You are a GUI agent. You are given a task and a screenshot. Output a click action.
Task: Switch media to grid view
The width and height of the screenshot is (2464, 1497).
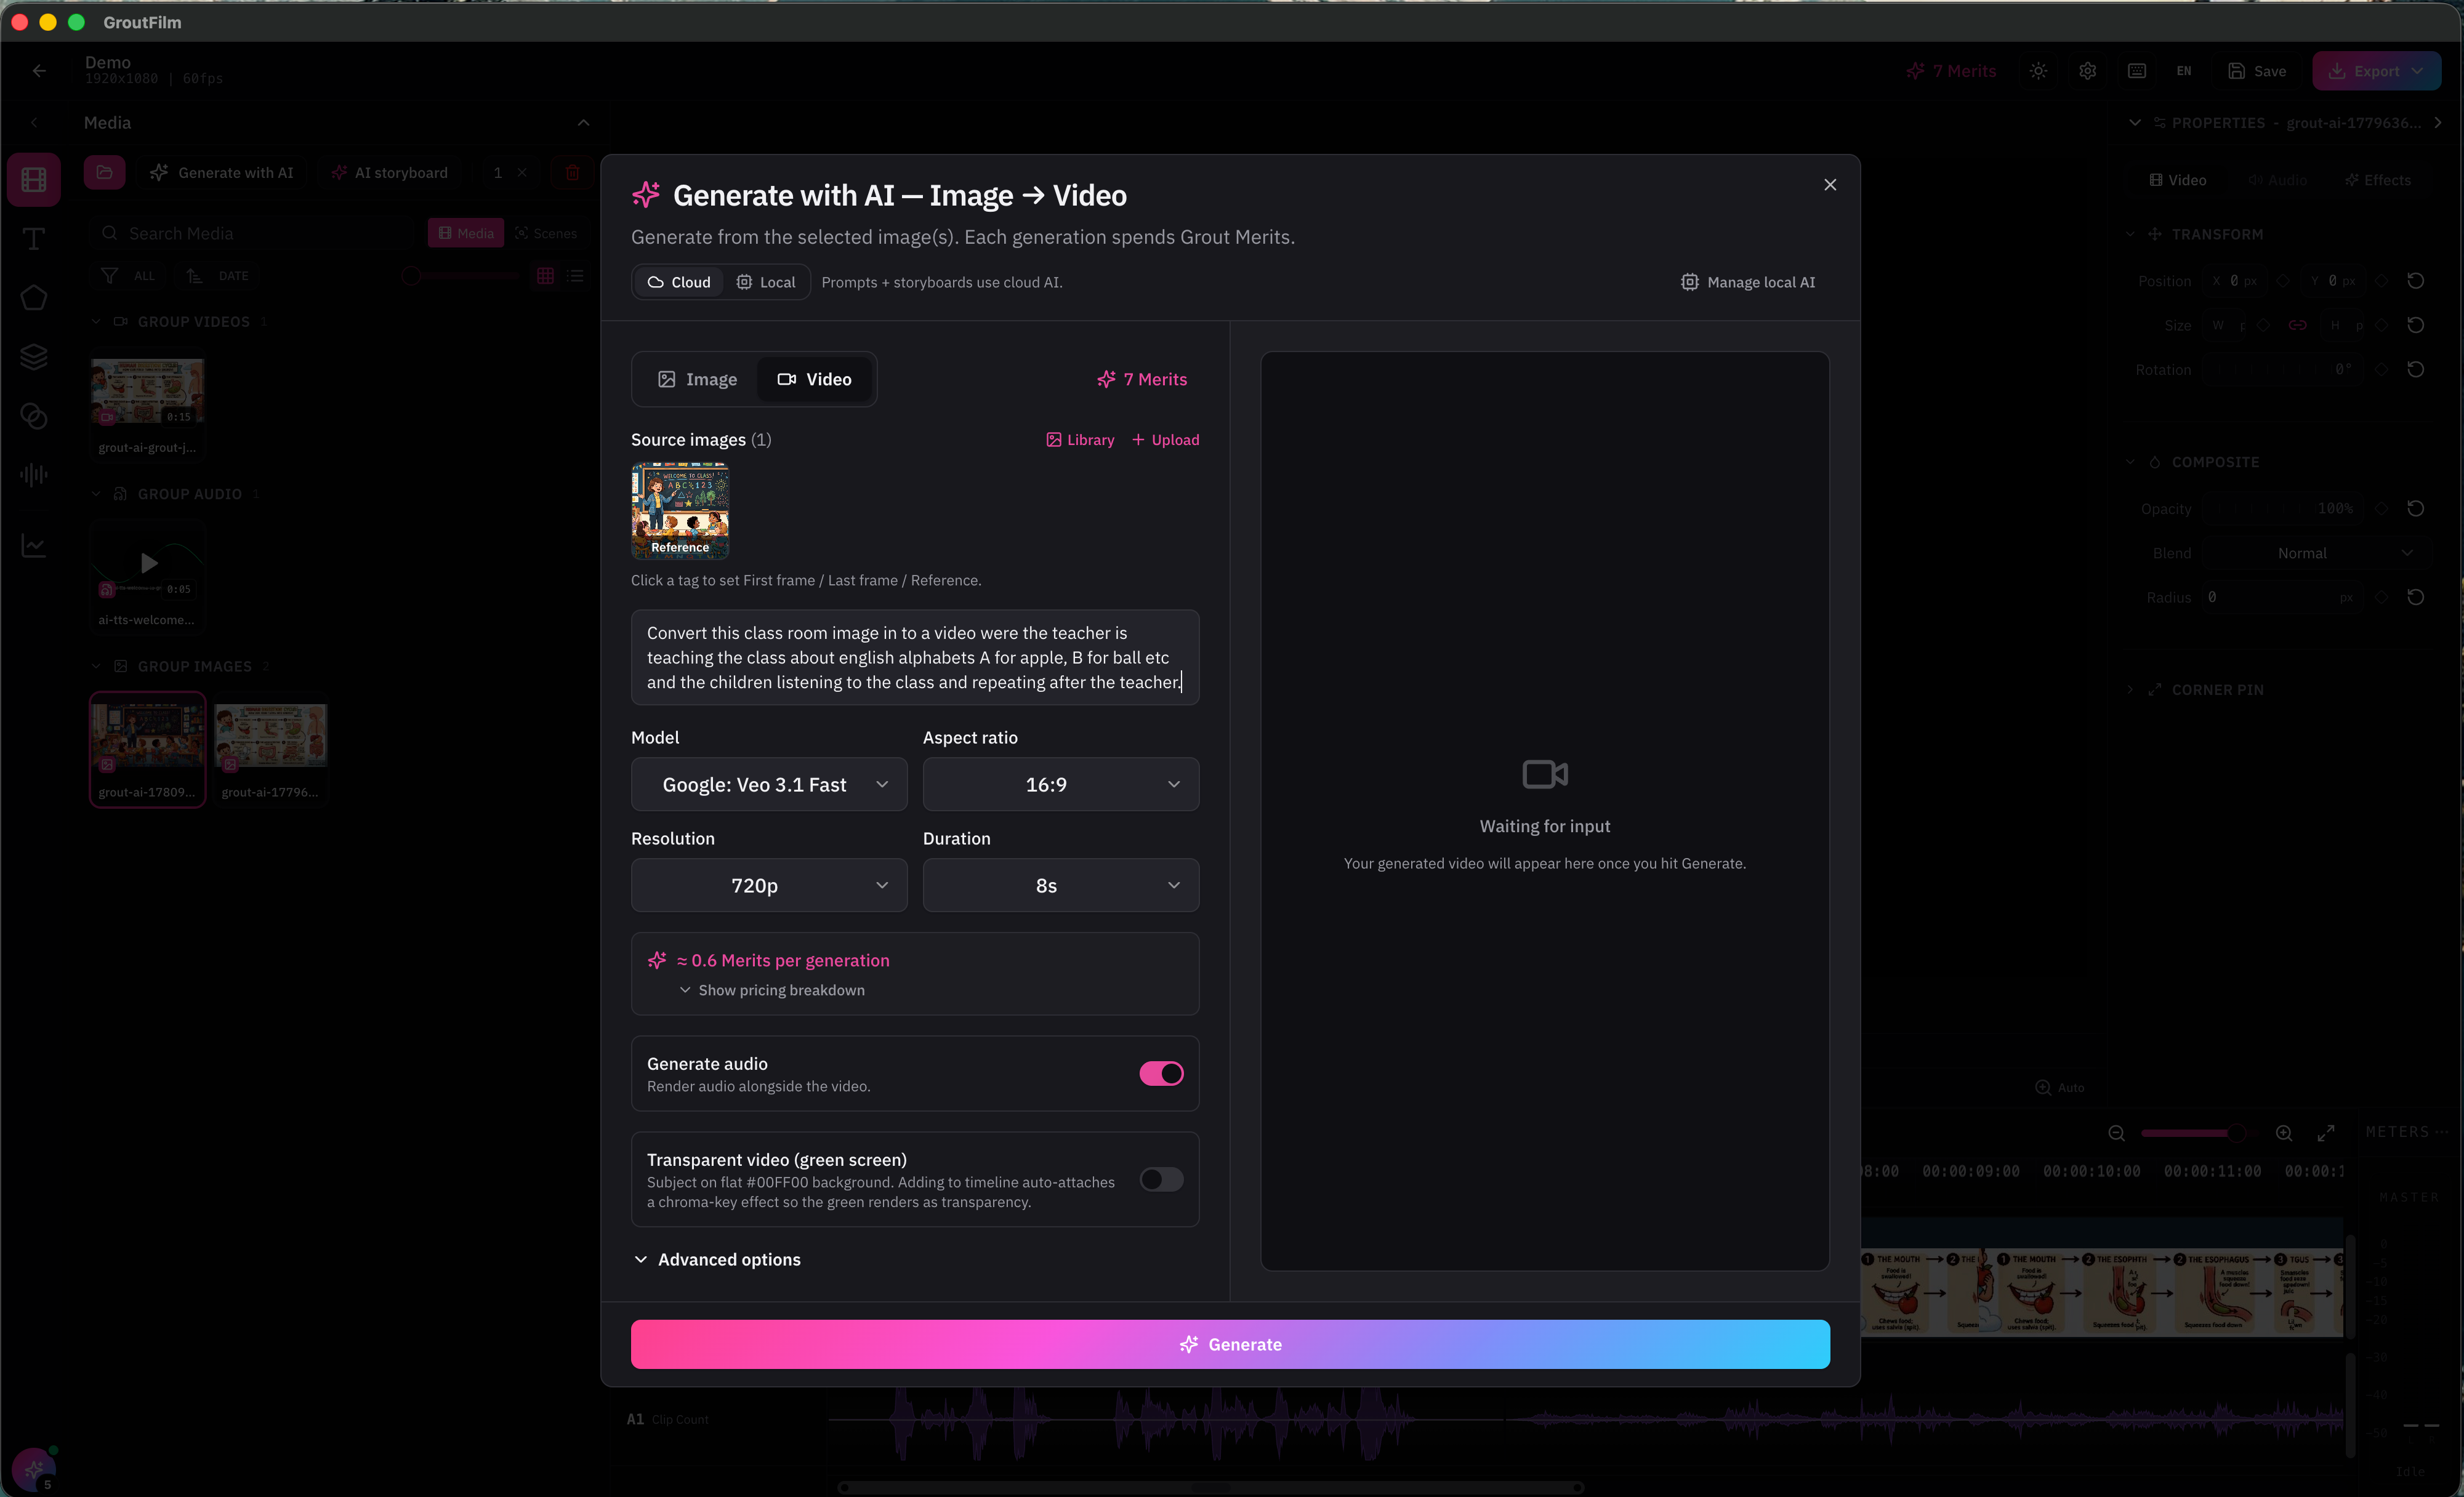click(545, 276)
